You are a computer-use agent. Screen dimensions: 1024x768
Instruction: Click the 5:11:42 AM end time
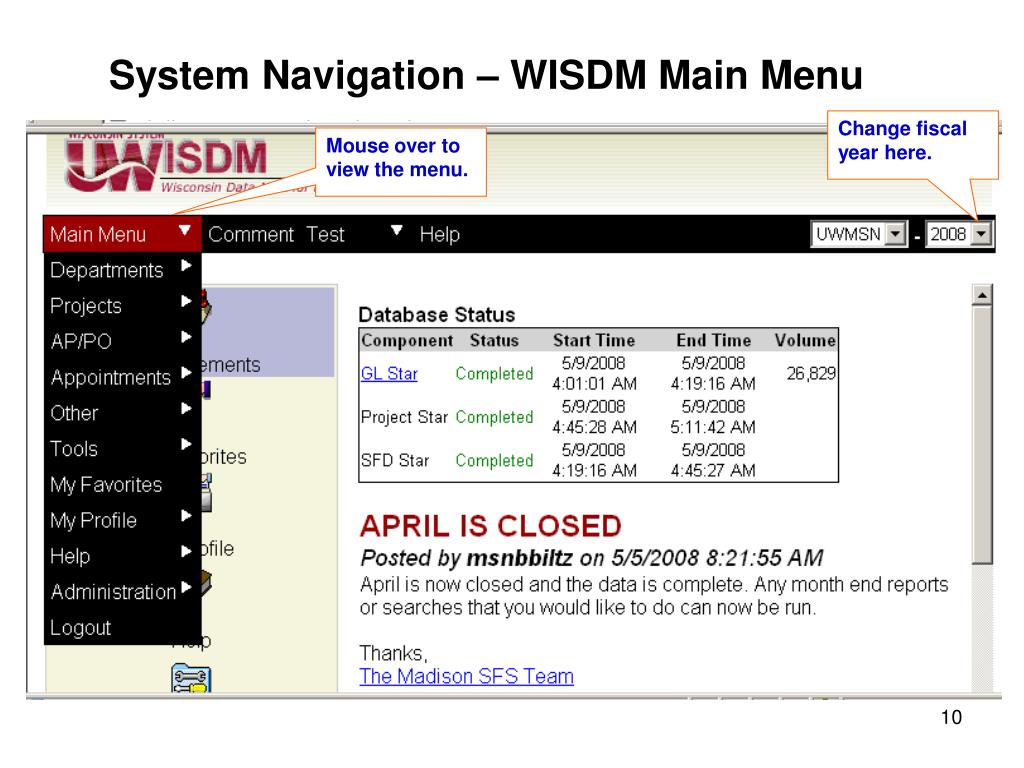tap(713, 427)
